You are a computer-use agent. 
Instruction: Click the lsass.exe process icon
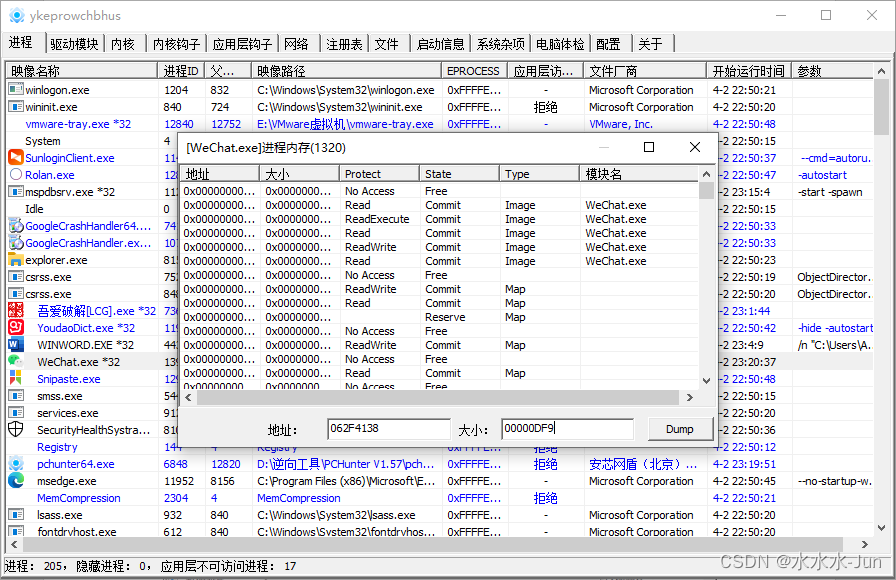(16, 515)
